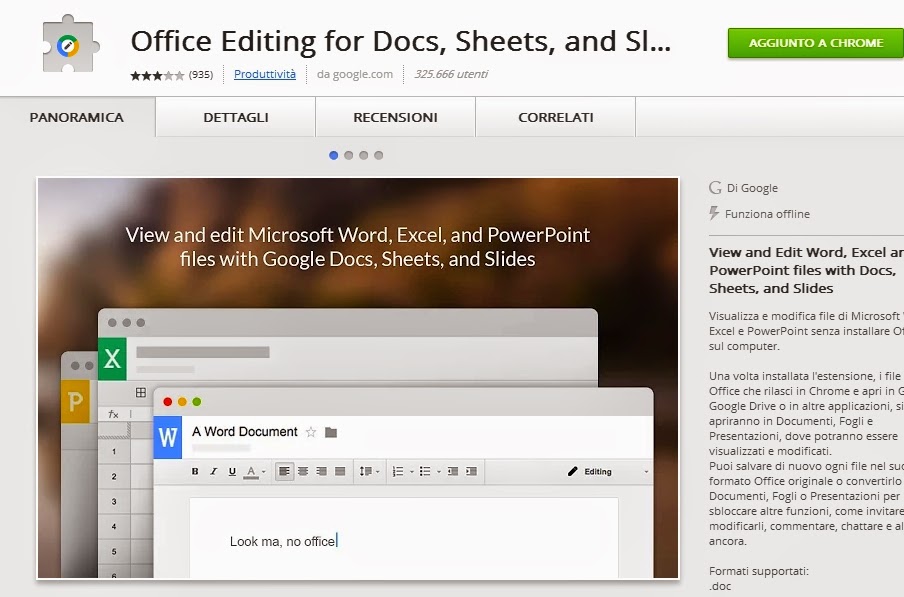Click row 5 header in spreadsheet preview

[114, 551]
